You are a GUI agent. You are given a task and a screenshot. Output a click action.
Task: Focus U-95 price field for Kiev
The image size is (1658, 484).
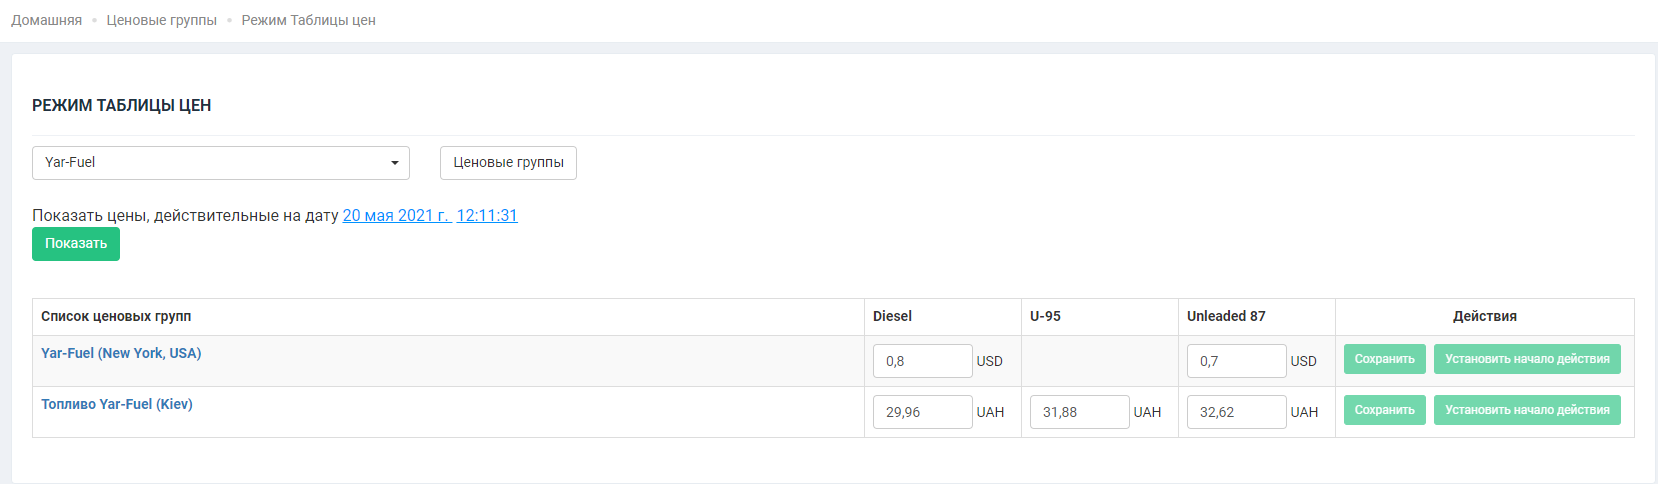point(1079,412)
